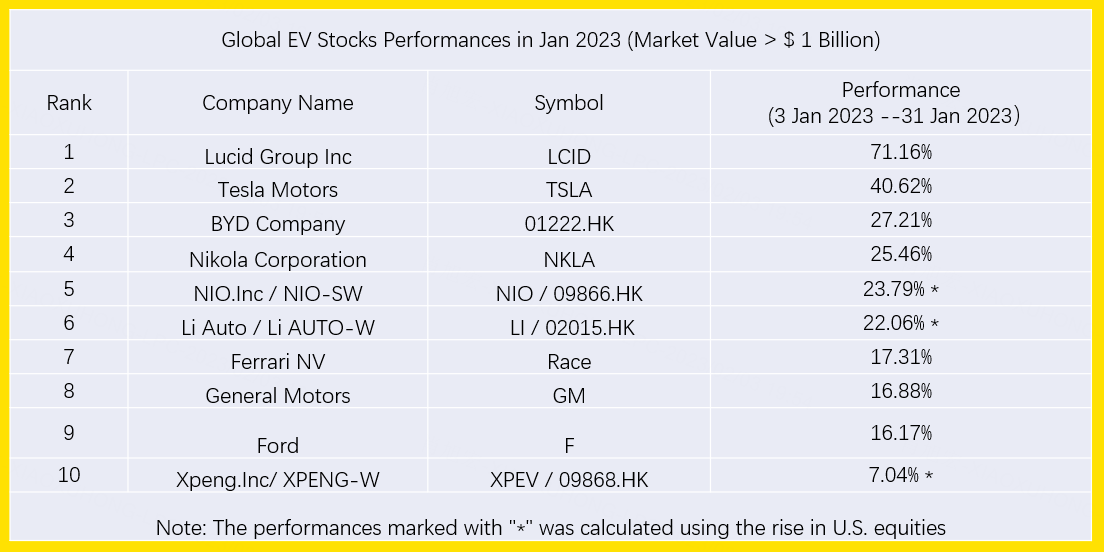Click the 01222.HK symbol cell
The height and width of the screenshot is (552, 1104).
[569, 224]
